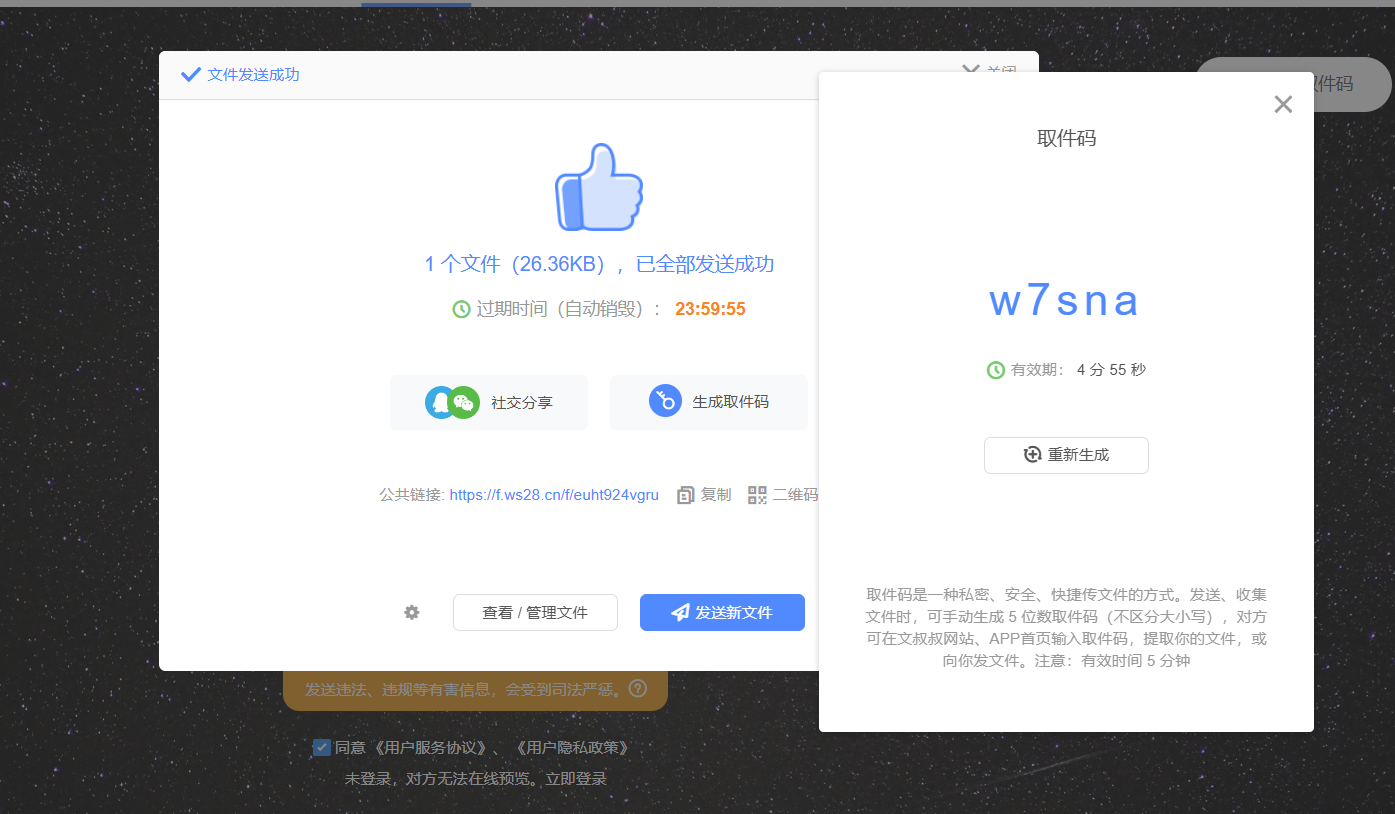Click the checkmark icon beside 文件发送成功
1395x814 pixels.
[190, 75]
